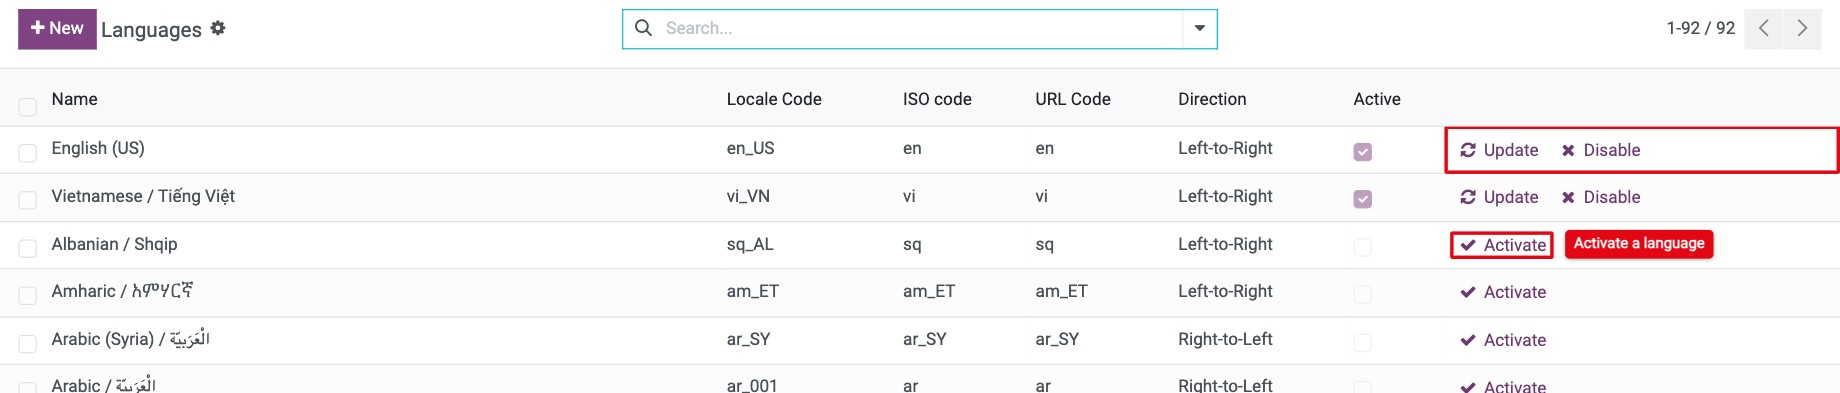Disable the English (US) language

[x=1601, y=150]
